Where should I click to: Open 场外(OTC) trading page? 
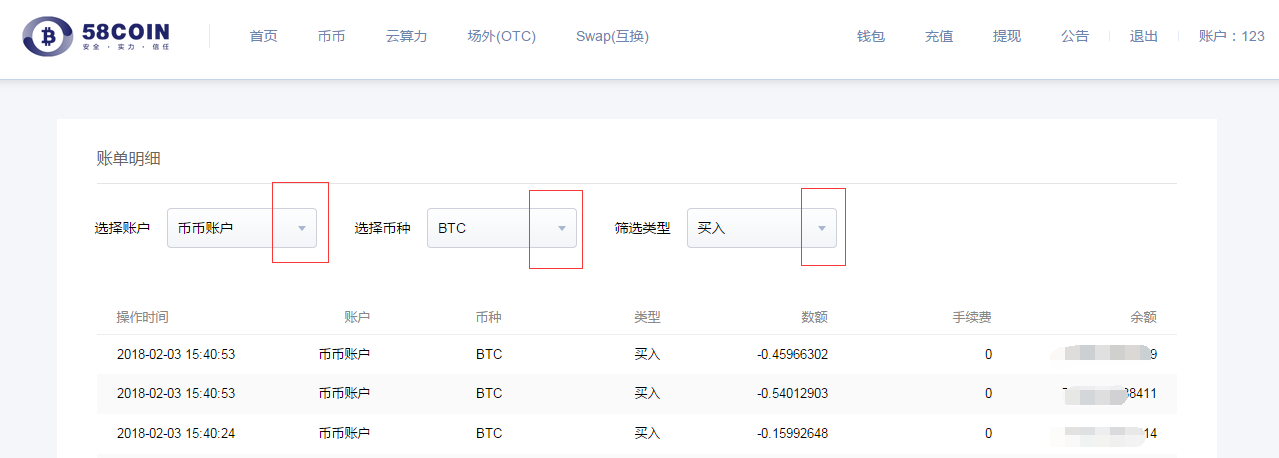(501, 36)
